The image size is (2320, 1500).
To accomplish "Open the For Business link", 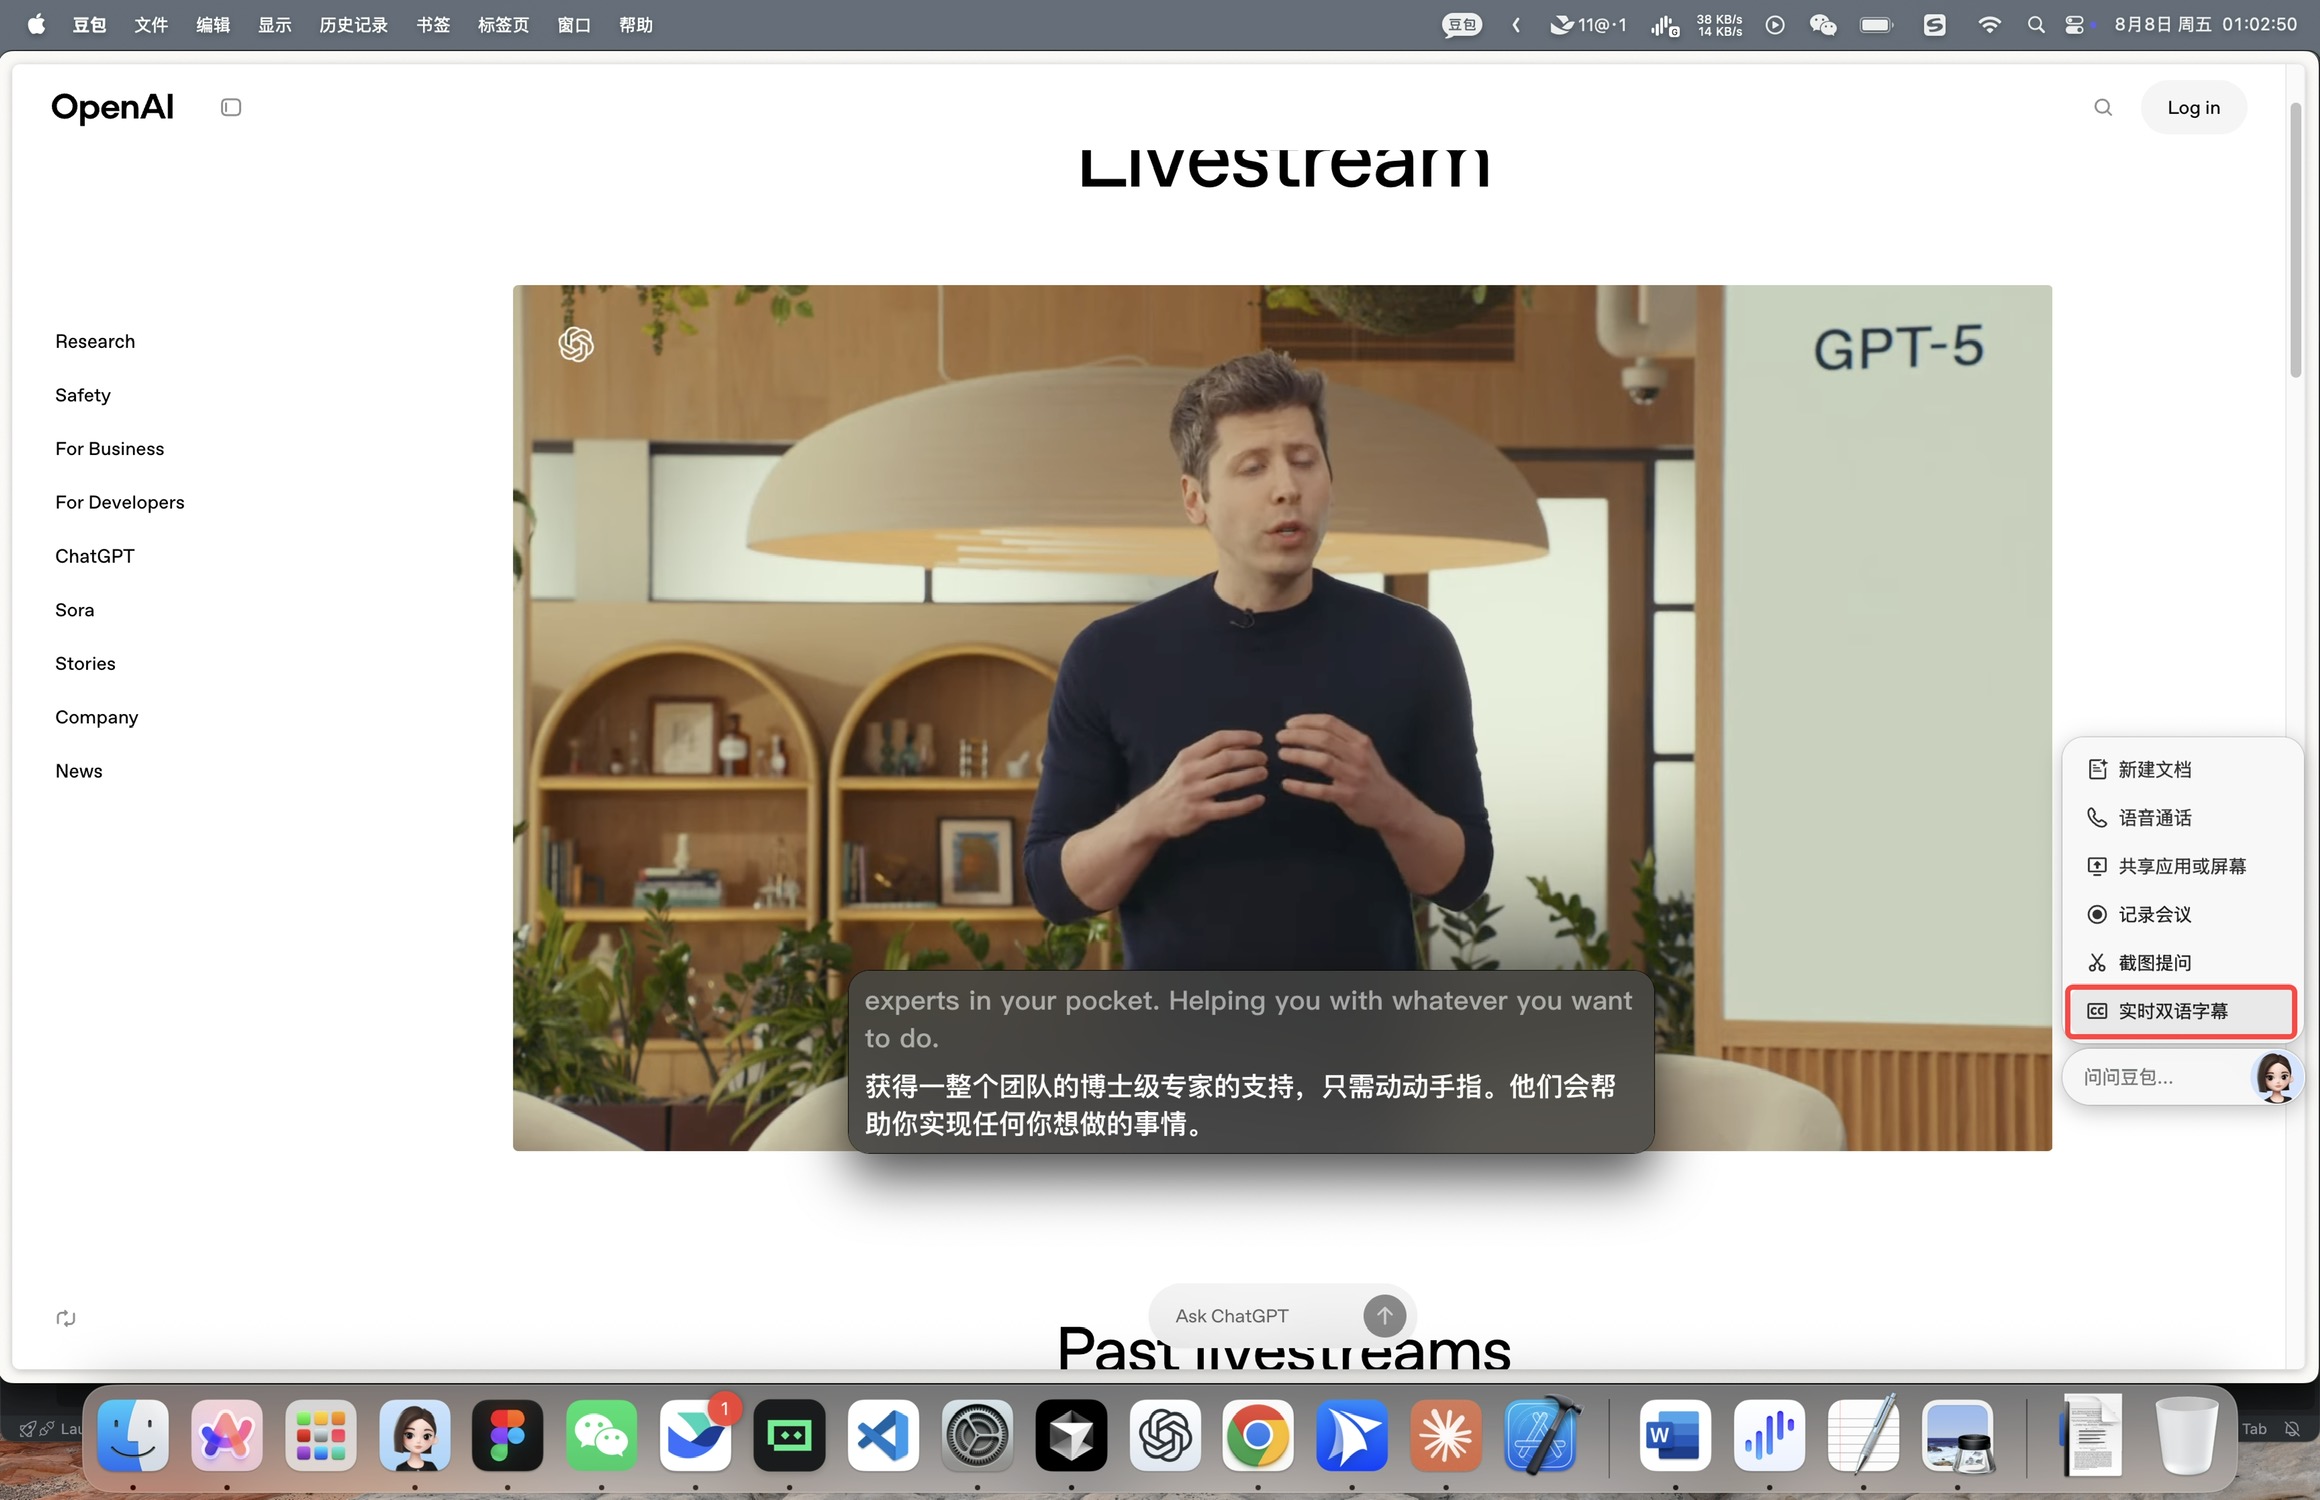I will click(x=110, y=449).
